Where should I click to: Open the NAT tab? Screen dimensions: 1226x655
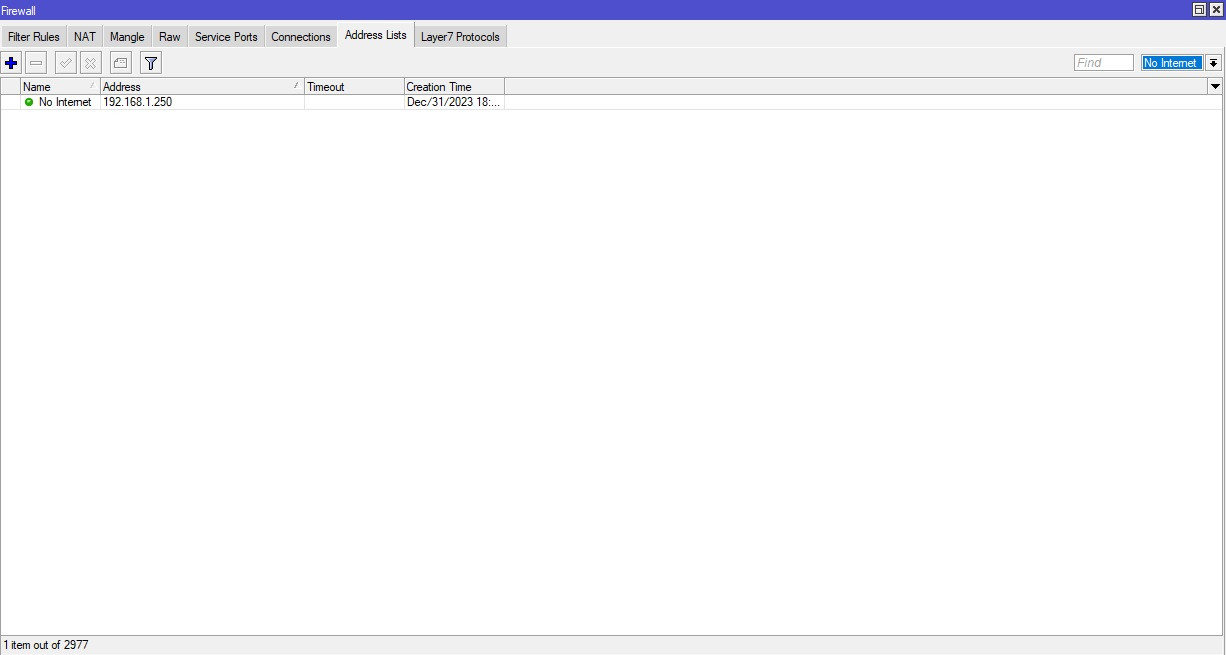[85, 37]
